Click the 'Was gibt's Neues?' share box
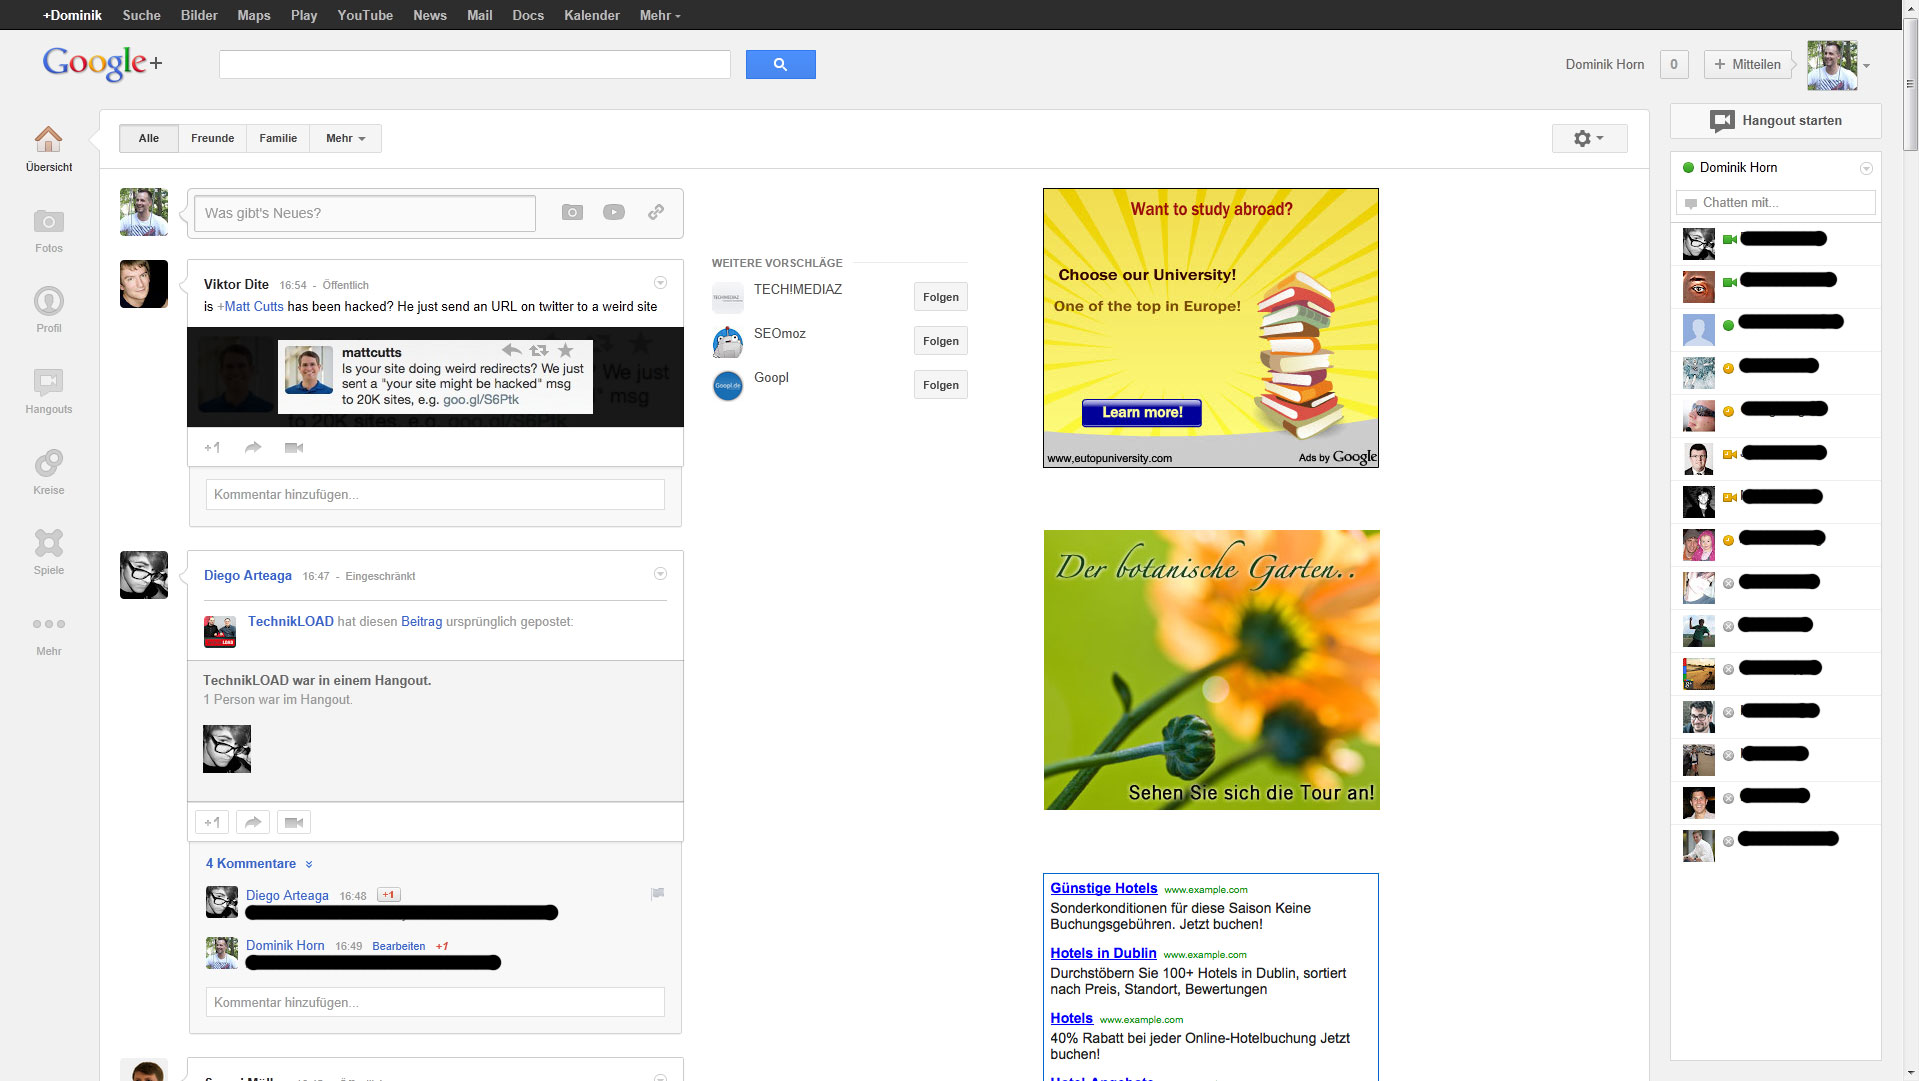The width and height of the screenshot is (1919, 1081). (365, 213)
